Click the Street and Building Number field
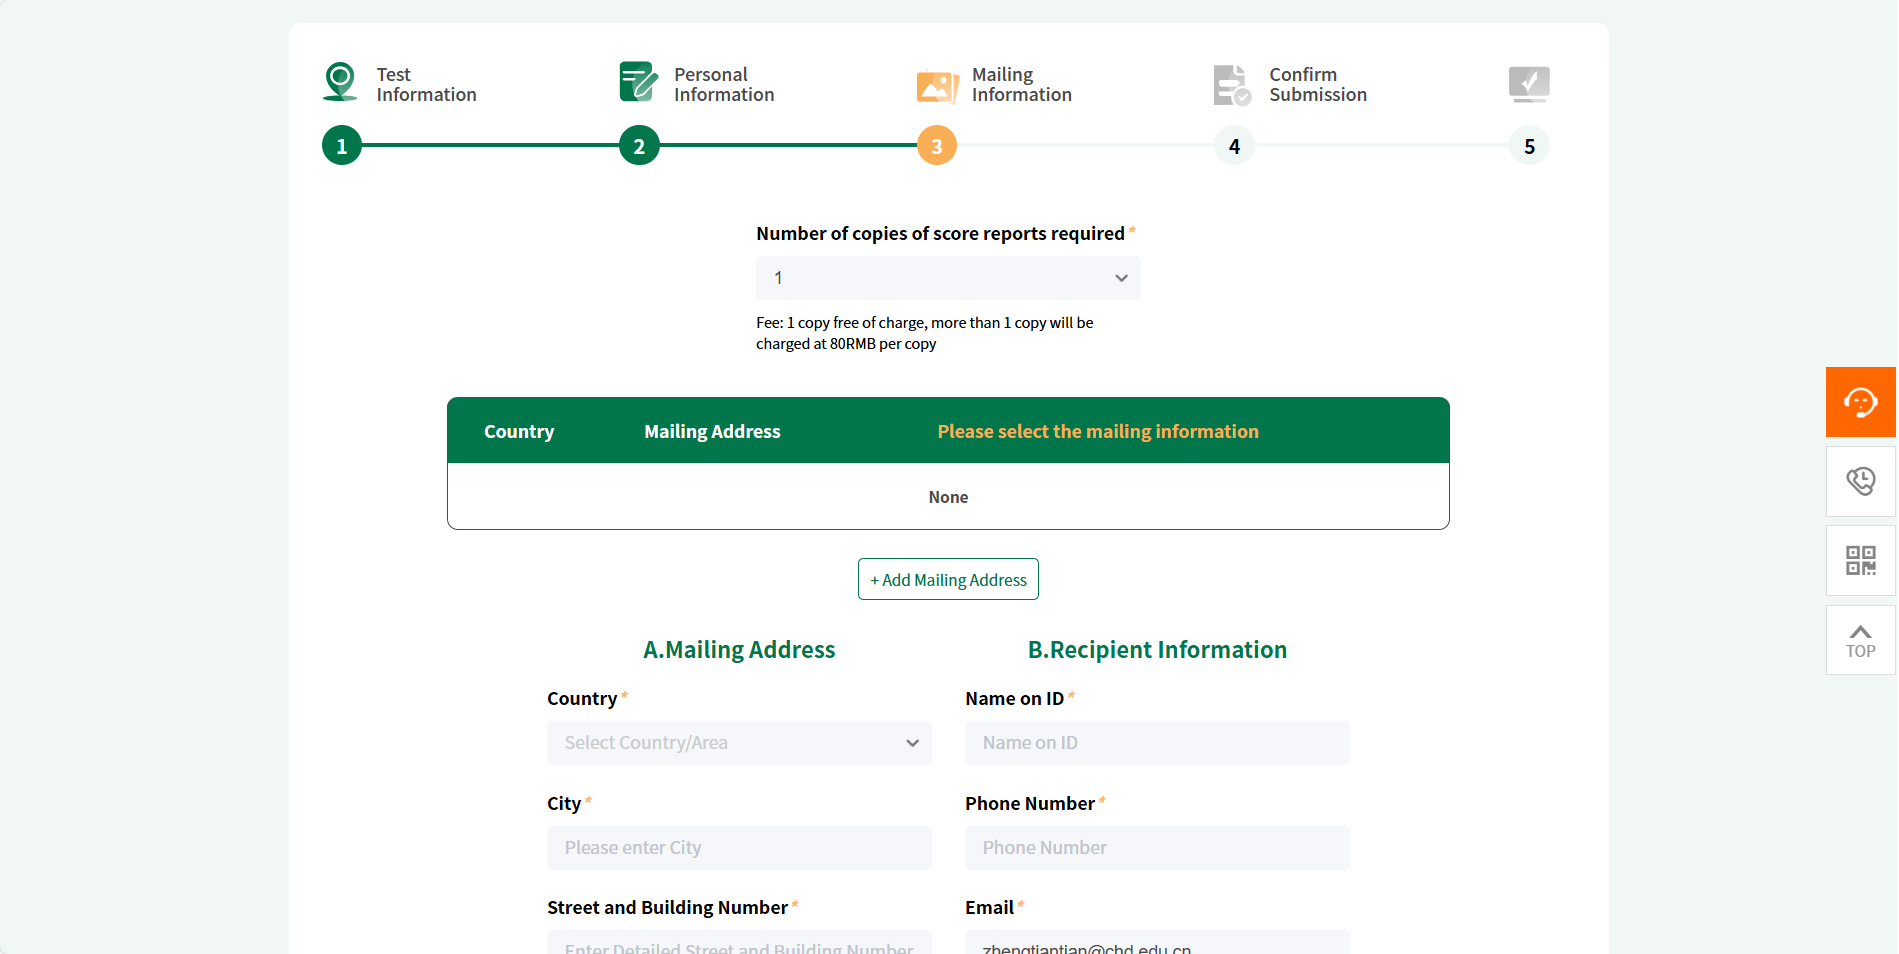The image size is (1899, 954). (x=738, y=943)
